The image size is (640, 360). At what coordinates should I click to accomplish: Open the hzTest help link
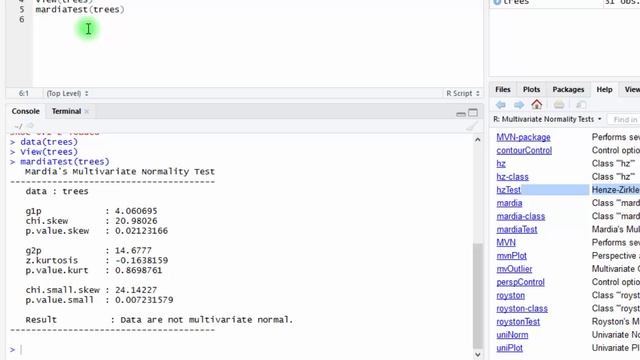click(509, 190)
